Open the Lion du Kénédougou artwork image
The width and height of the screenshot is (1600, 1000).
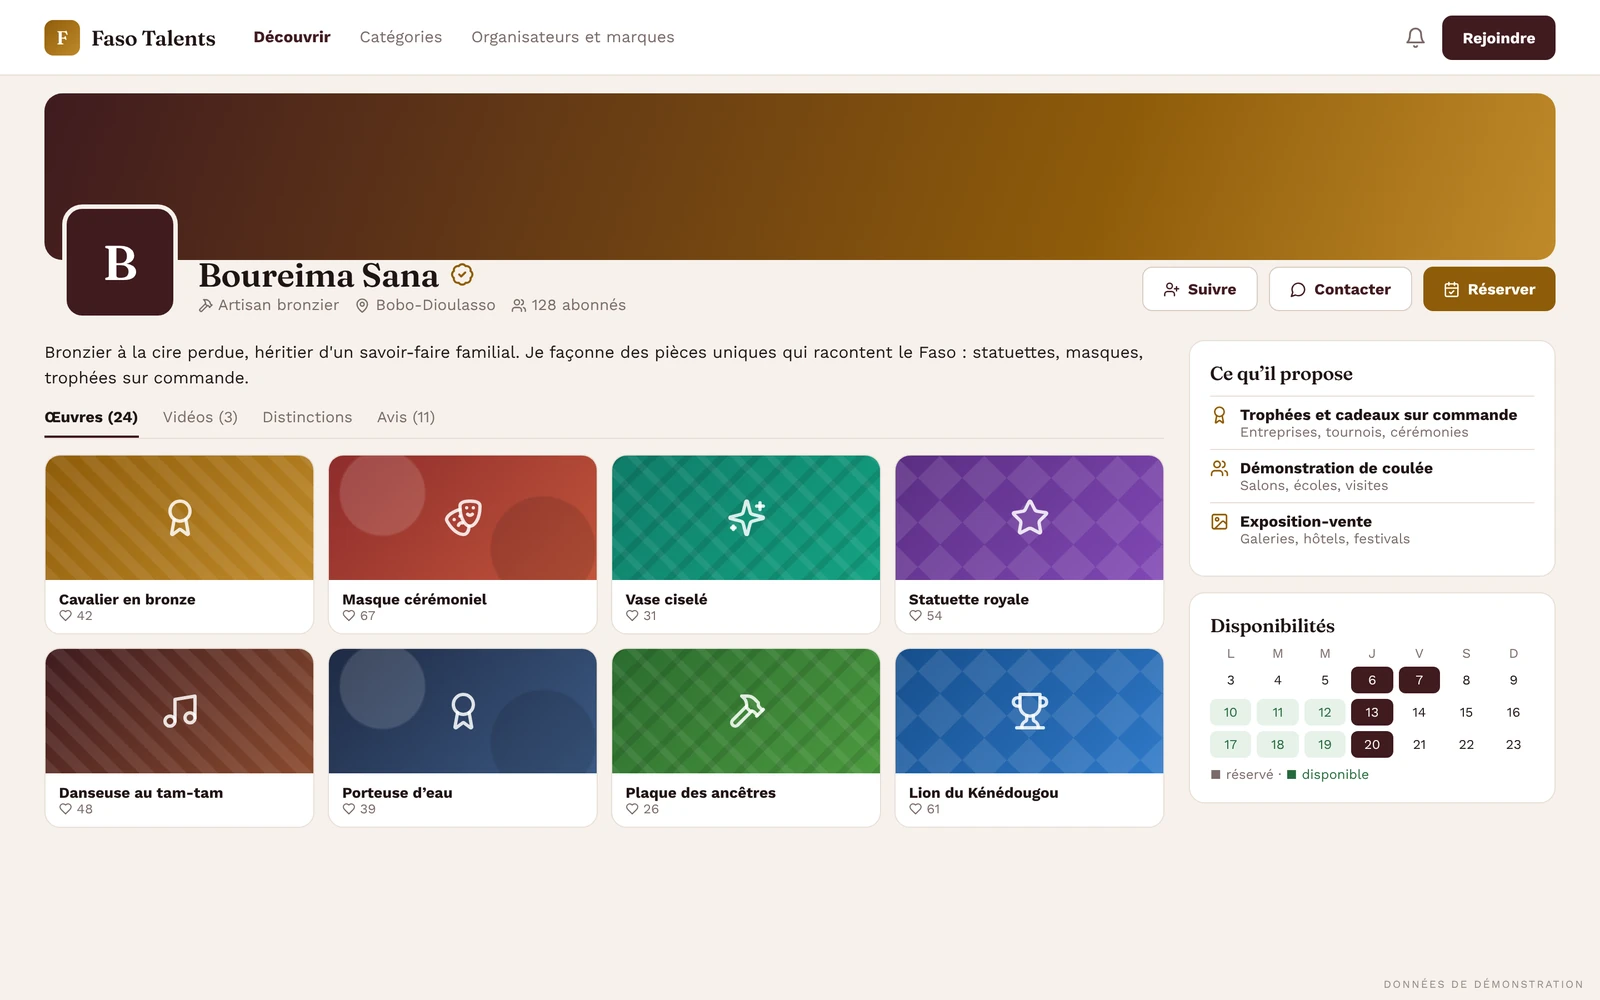[x=1029, y=711]
